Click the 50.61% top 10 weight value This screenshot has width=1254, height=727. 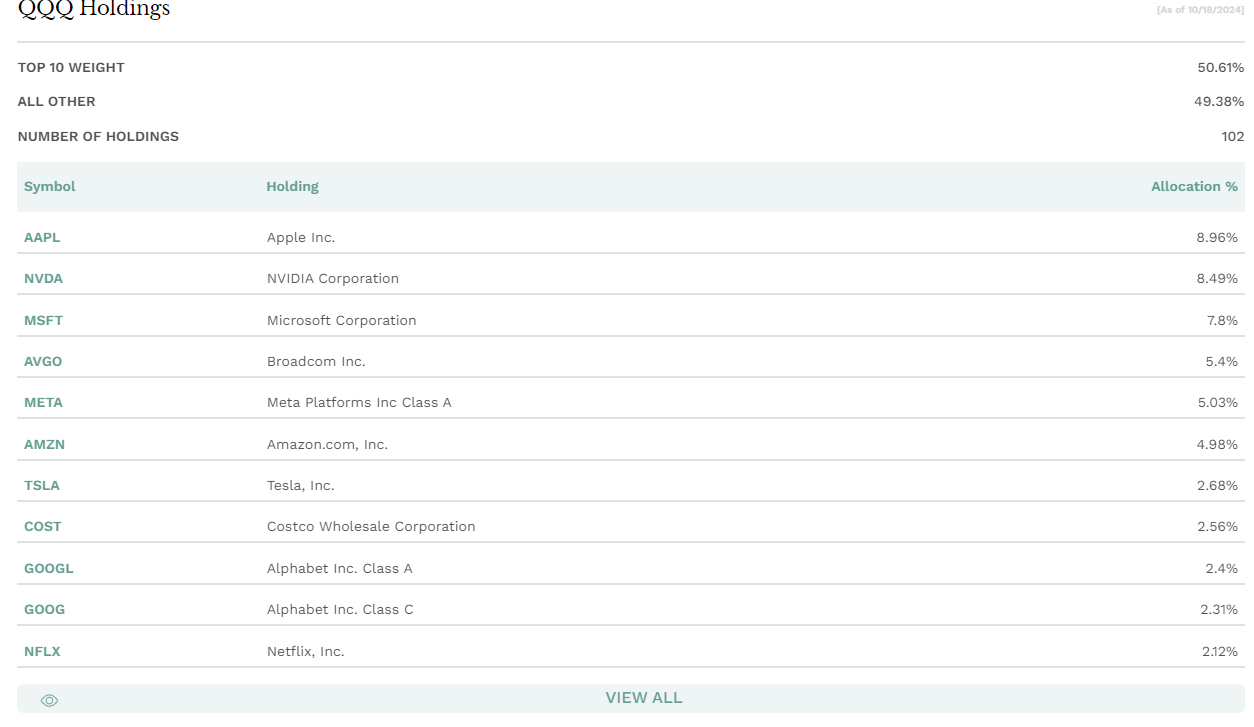1221,68
